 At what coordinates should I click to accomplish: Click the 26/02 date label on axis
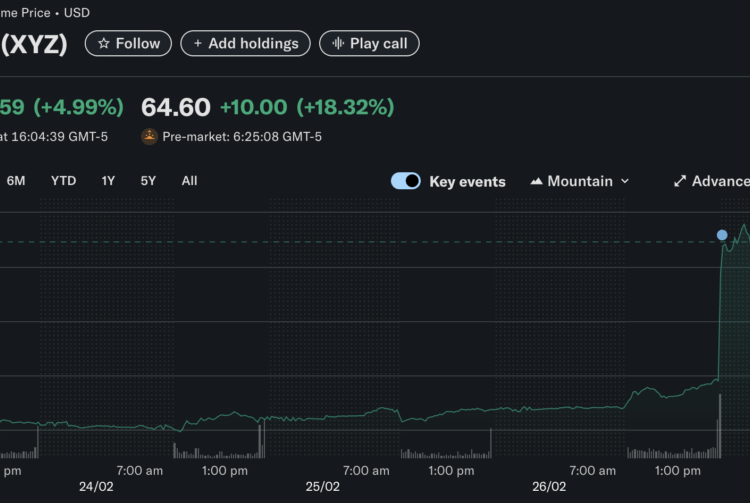(548, 487)
